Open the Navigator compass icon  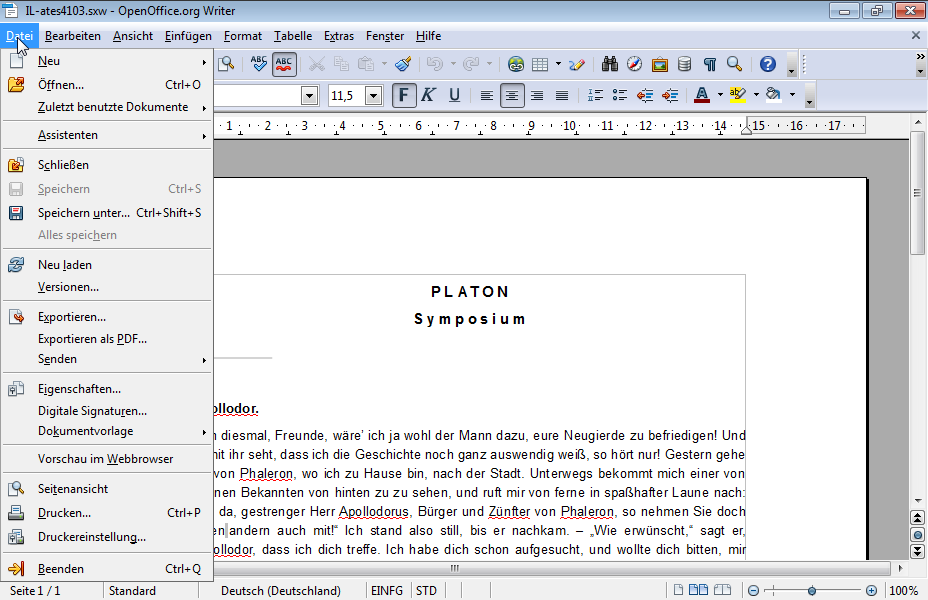coord(635,64)
